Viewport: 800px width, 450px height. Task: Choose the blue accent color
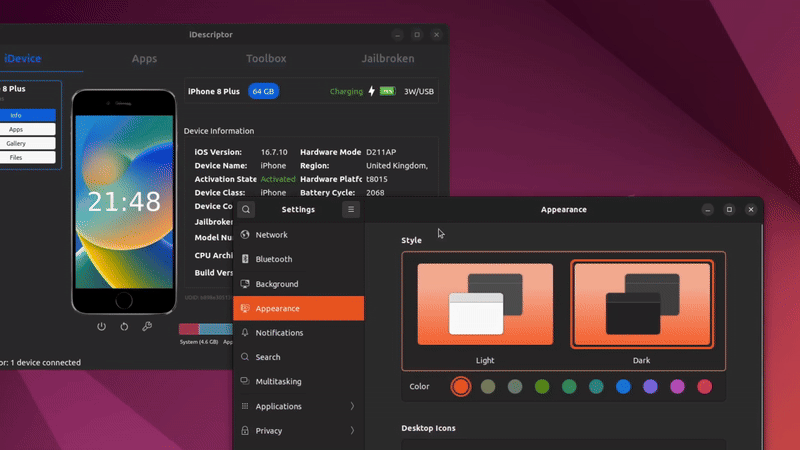pos(623,386)
